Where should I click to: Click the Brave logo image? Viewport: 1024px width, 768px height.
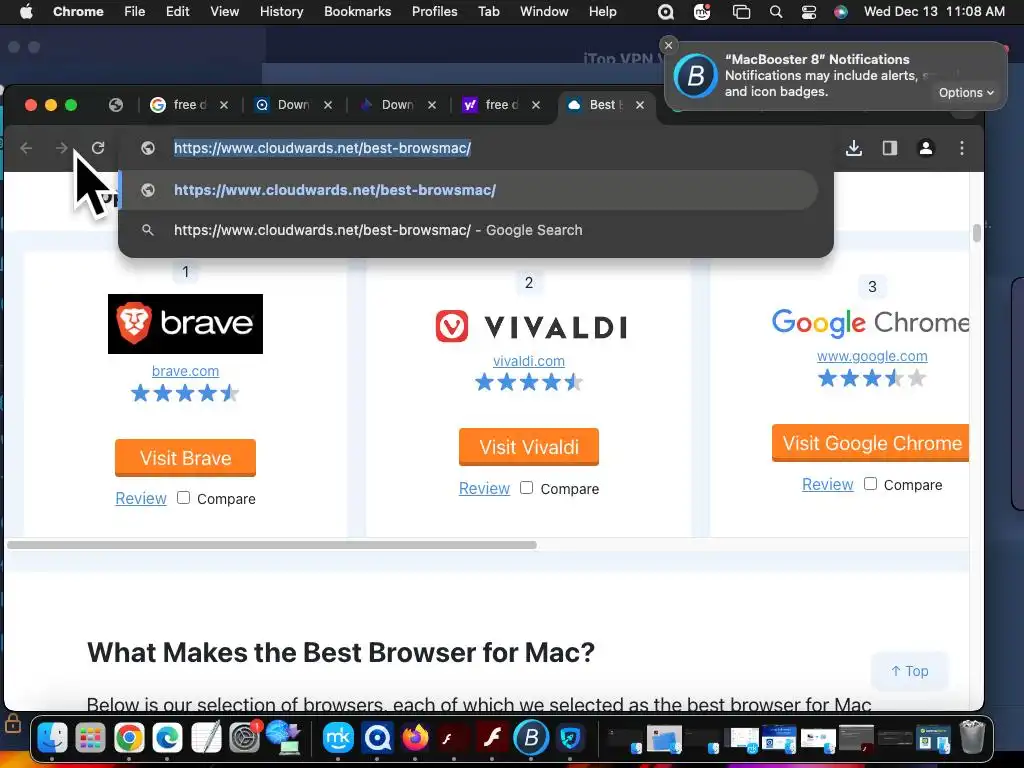pos(185,324)
